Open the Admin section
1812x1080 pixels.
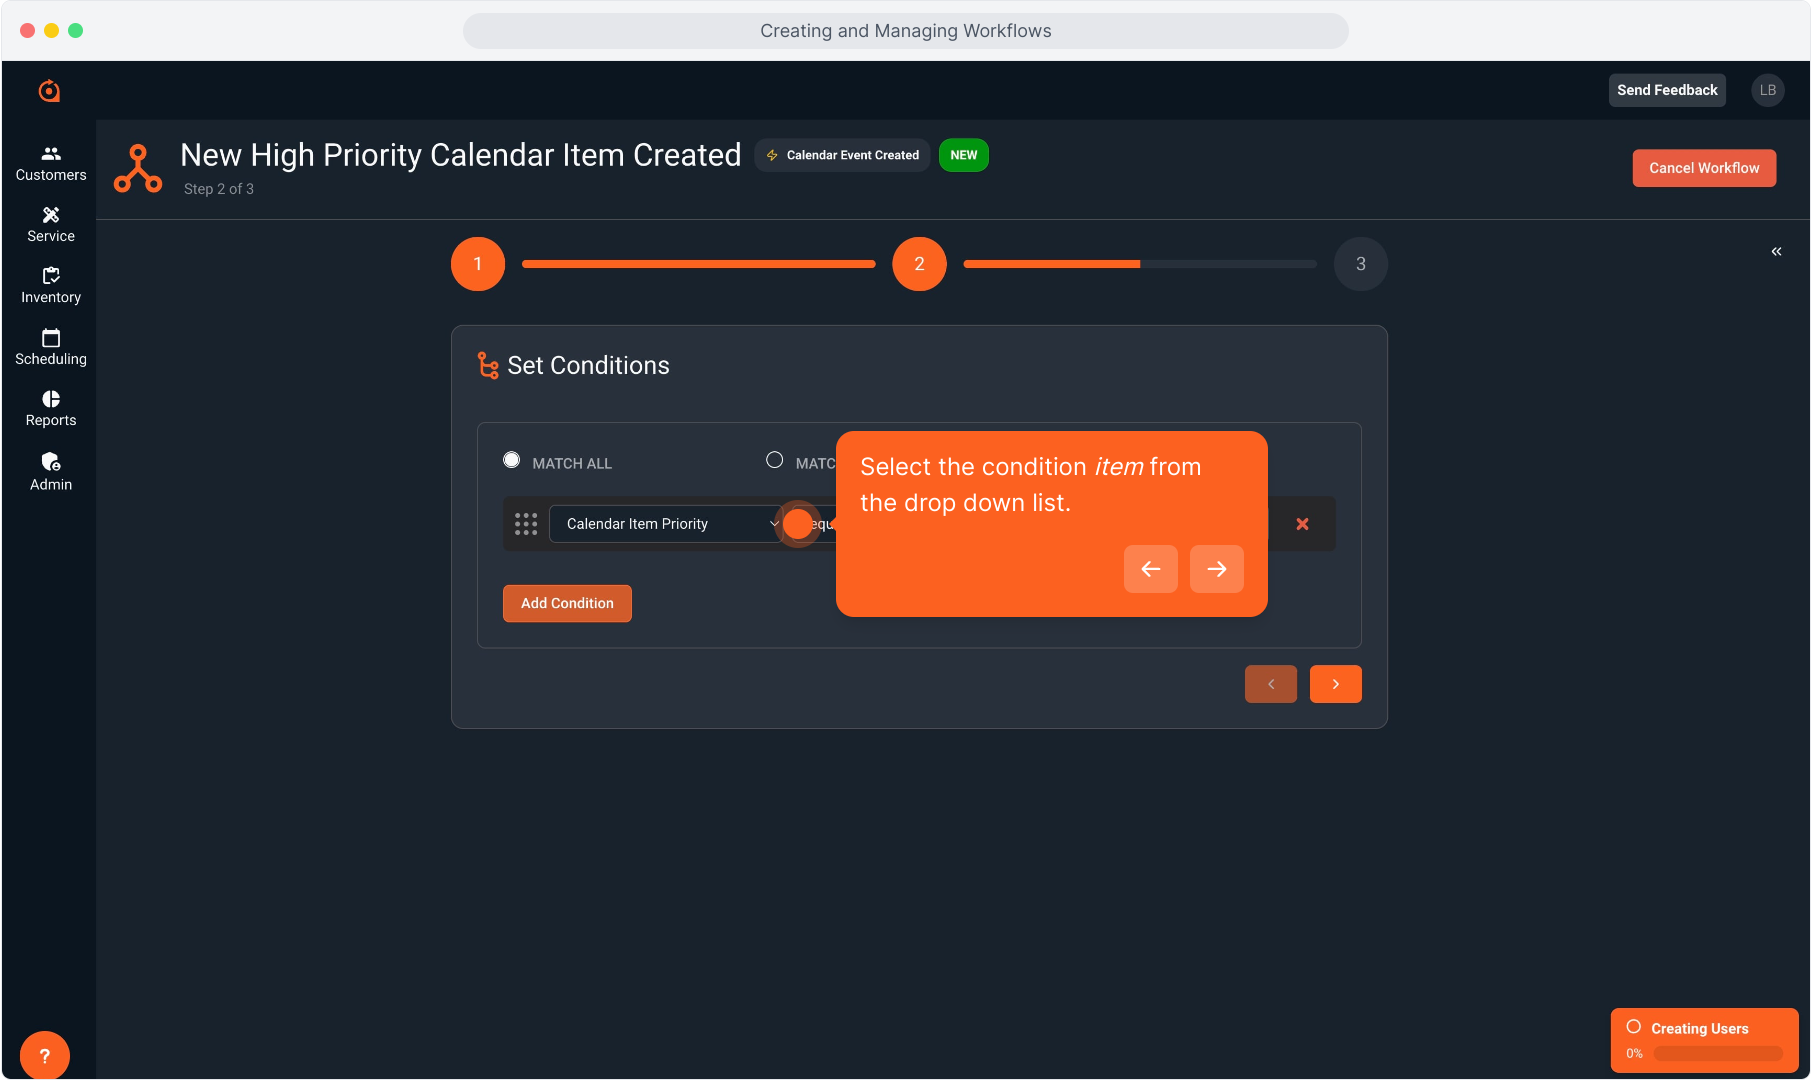(51, 471)
